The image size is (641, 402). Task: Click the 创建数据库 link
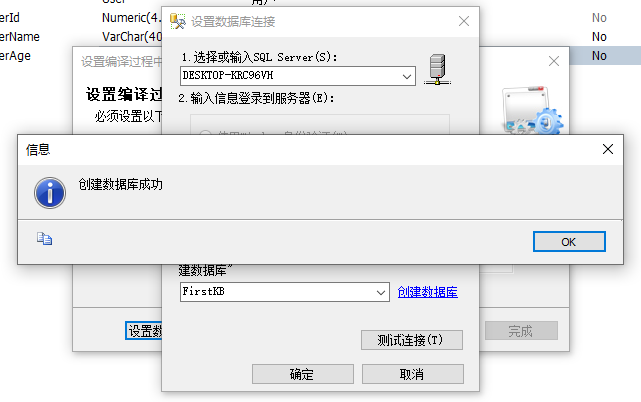pos(428,292)
